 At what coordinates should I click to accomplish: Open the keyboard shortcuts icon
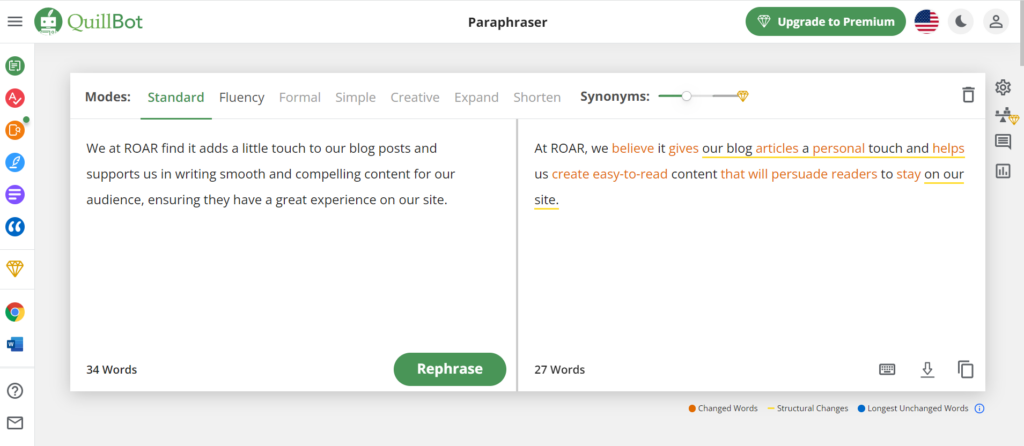[x=887, y=369]
